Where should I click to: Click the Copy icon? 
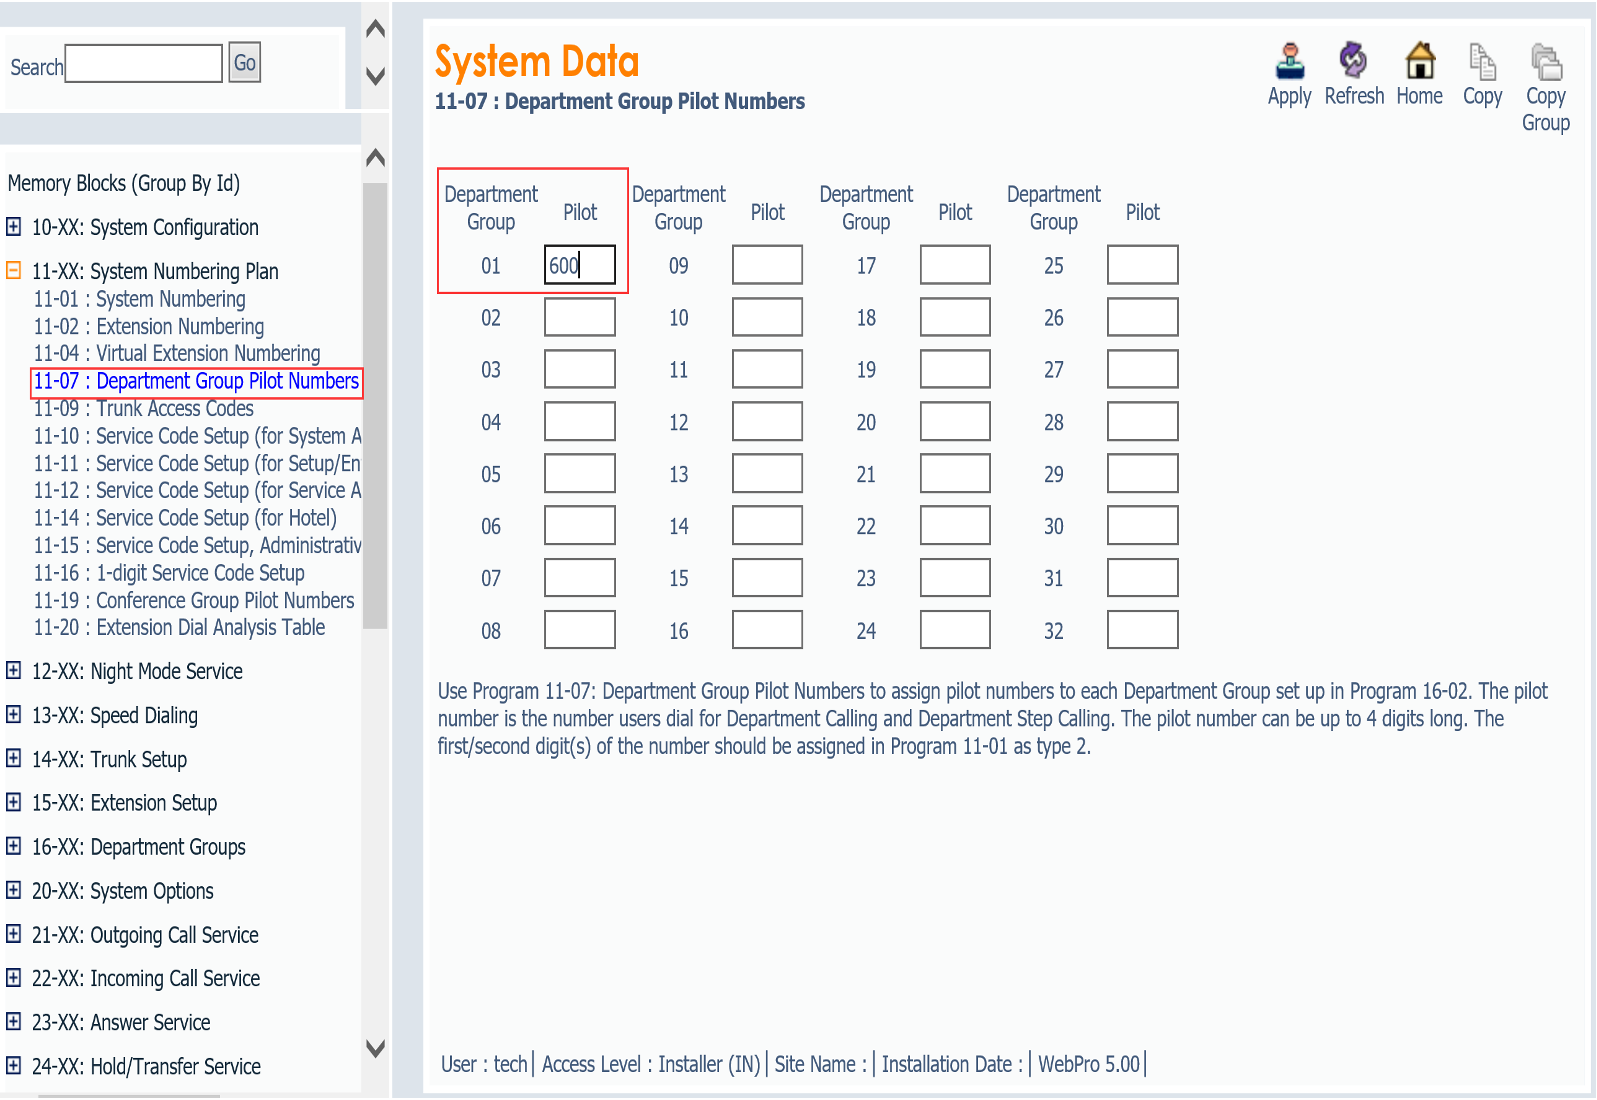click(x=1482, y=61)
